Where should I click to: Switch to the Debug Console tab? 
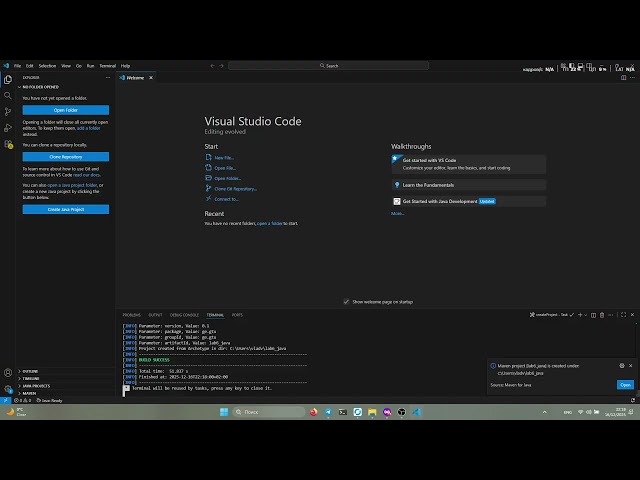184,315
